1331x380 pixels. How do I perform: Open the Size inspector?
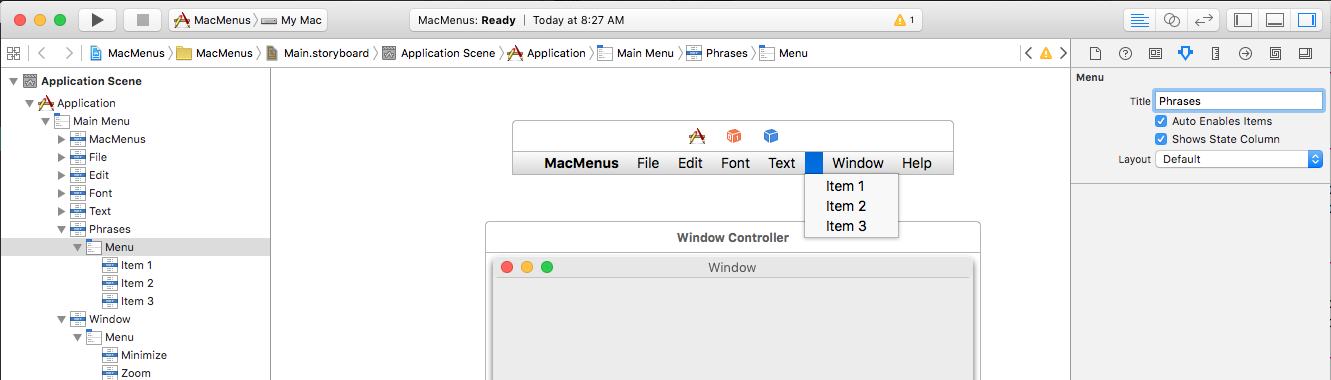tap(1215, 53)
